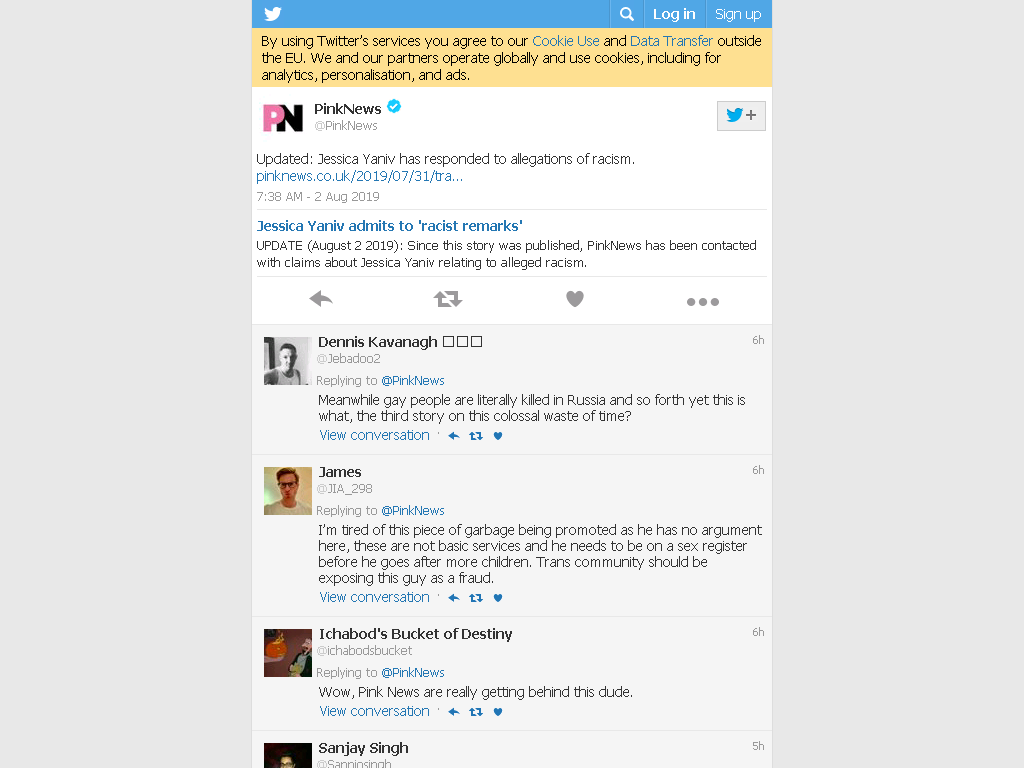Retweet James's reply

click(476, 598)
